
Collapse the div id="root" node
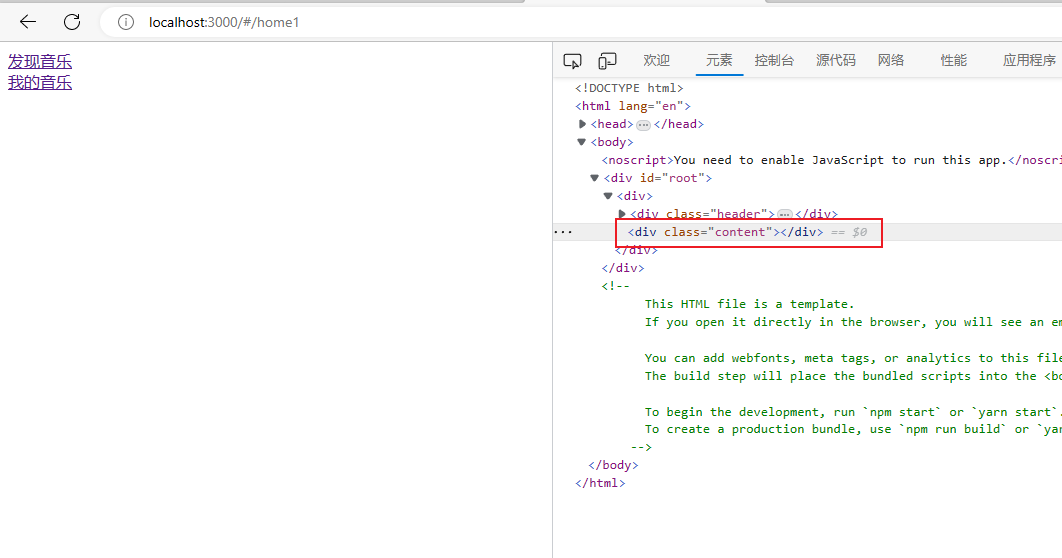pyautogui.click(x=595, y=178)
